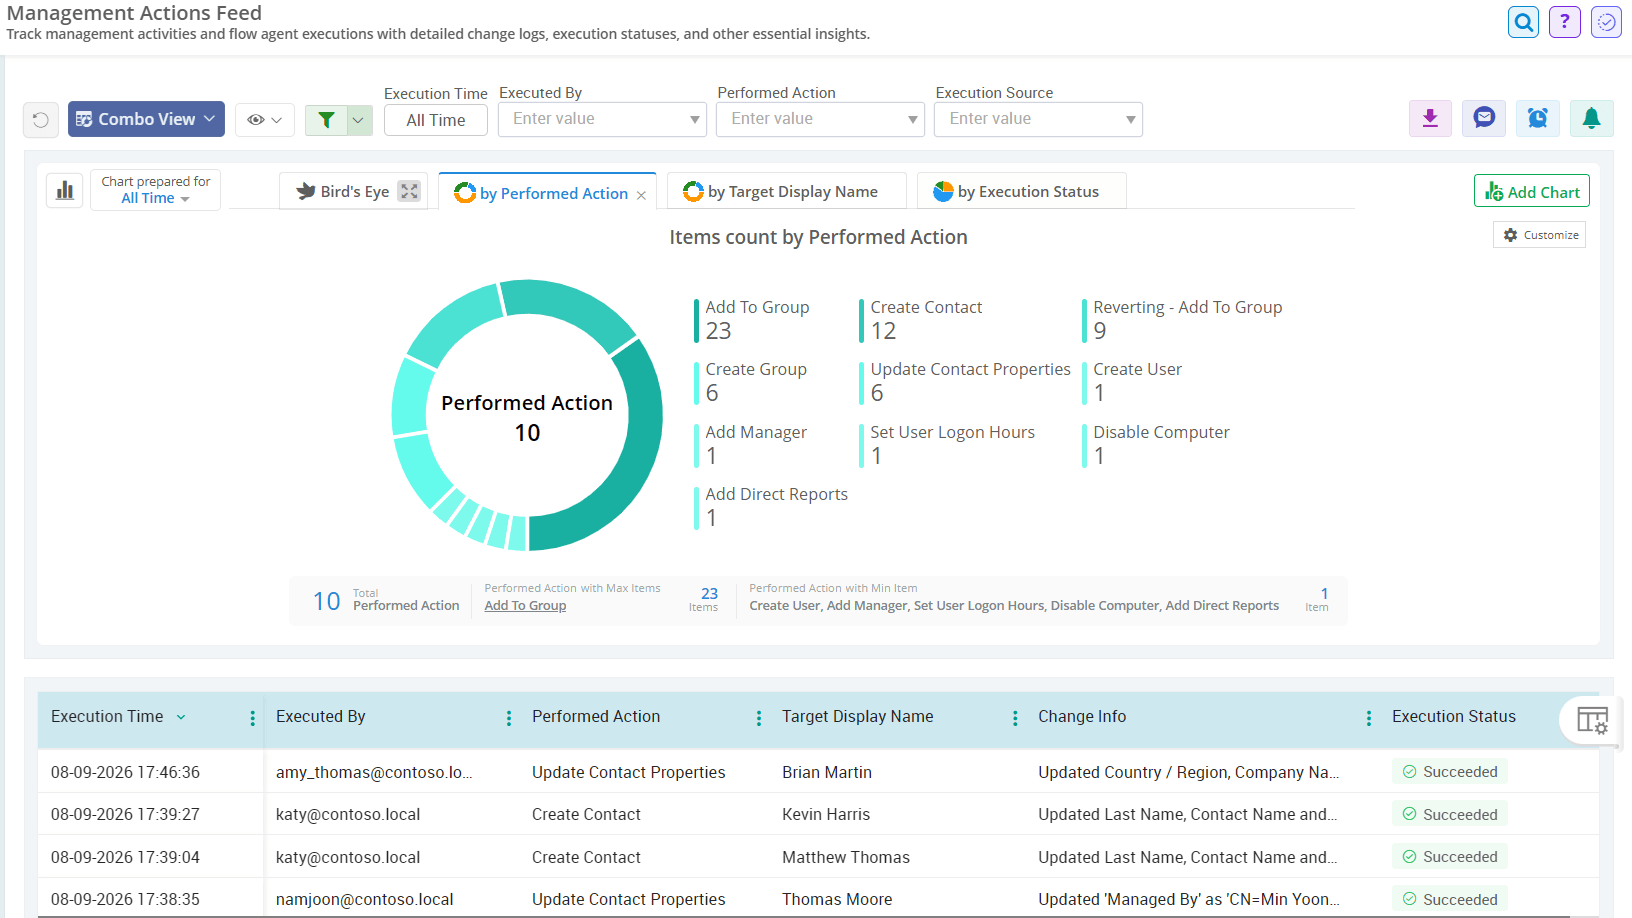Open the table column settings icon
Viewport: 1632px width, 918px height.
point(1592,720)
